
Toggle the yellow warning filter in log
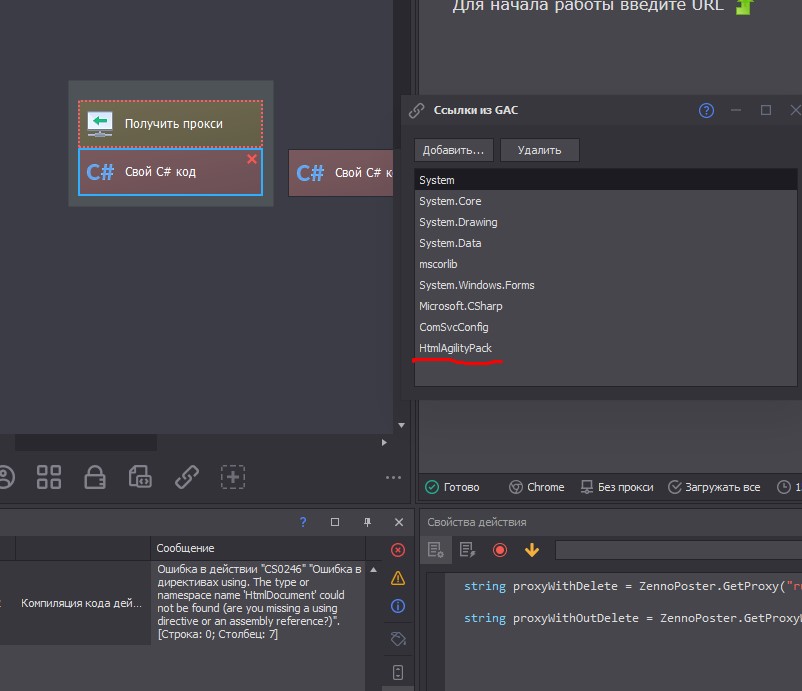[398, 578]
